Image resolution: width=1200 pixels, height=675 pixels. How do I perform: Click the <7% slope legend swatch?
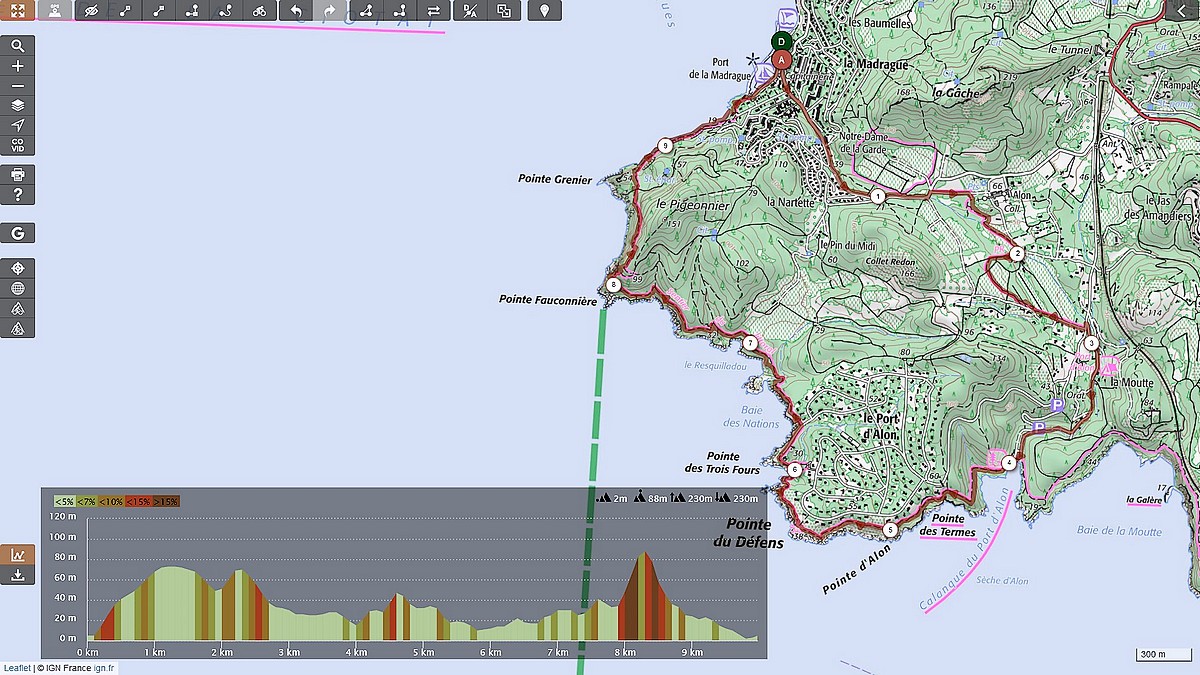click(88, 501)
